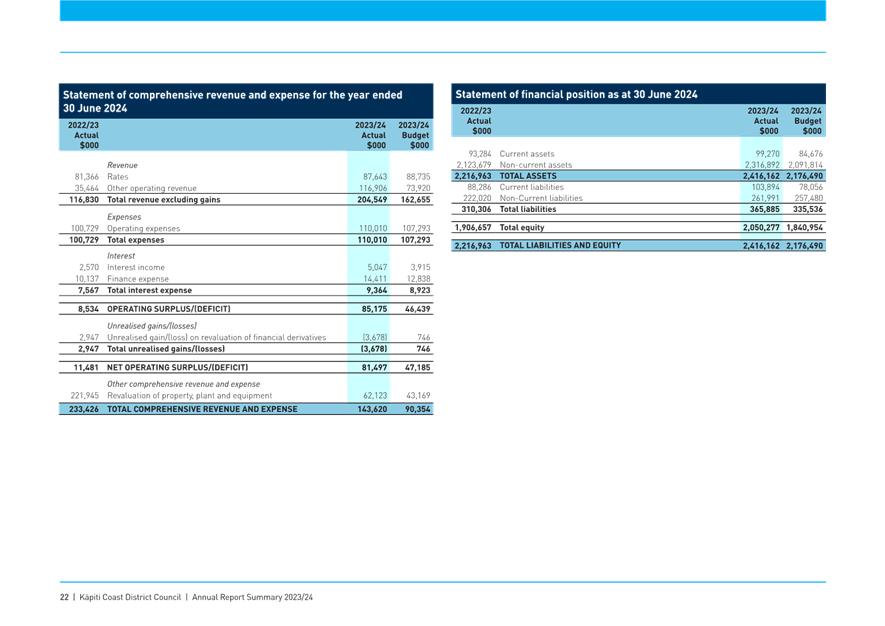
Task: Click the 87,643 rates actual value
Action: (375, 177)
